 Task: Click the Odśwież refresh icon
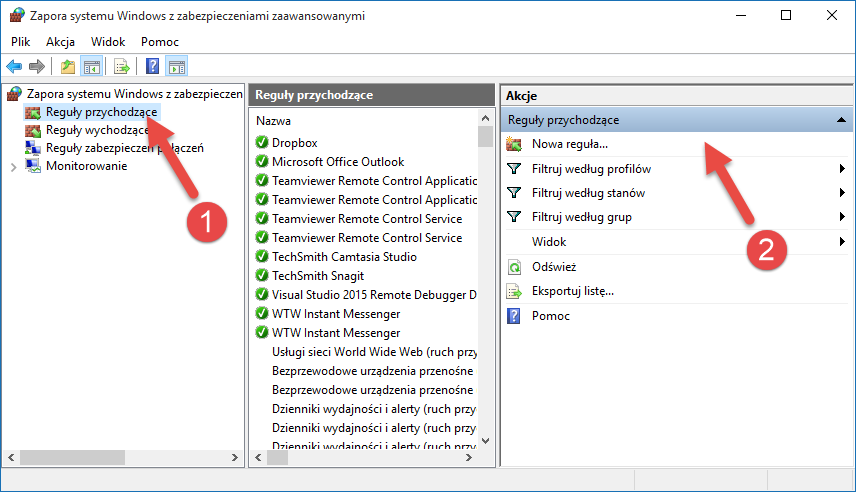coord(515,267)
